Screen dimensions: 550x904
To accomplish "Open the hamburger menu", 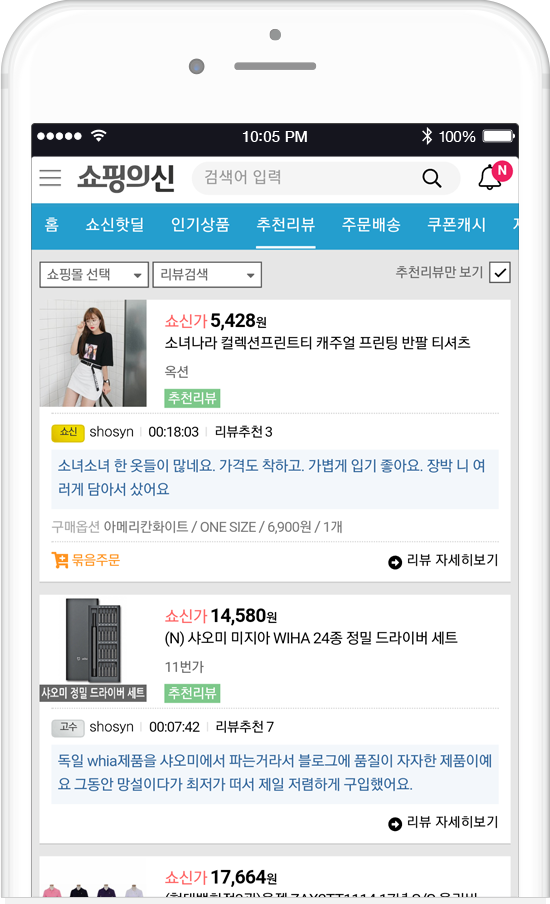I will (x=50, y=178).
